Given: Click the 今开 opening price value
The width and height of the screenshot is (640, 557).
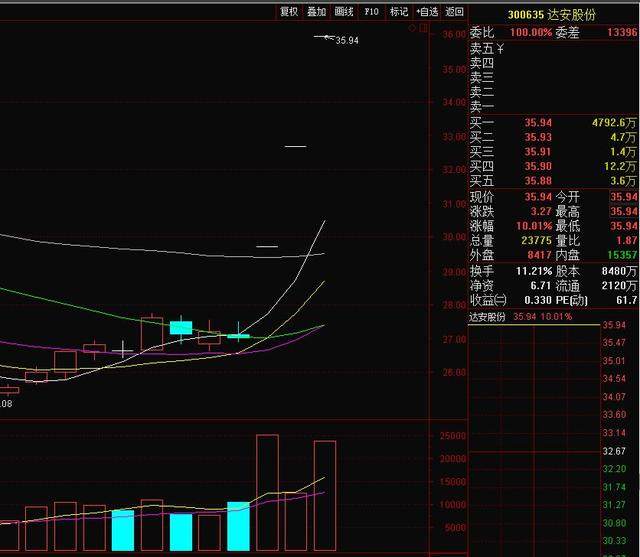Looking at the screenshot, I should coord(624,197).
